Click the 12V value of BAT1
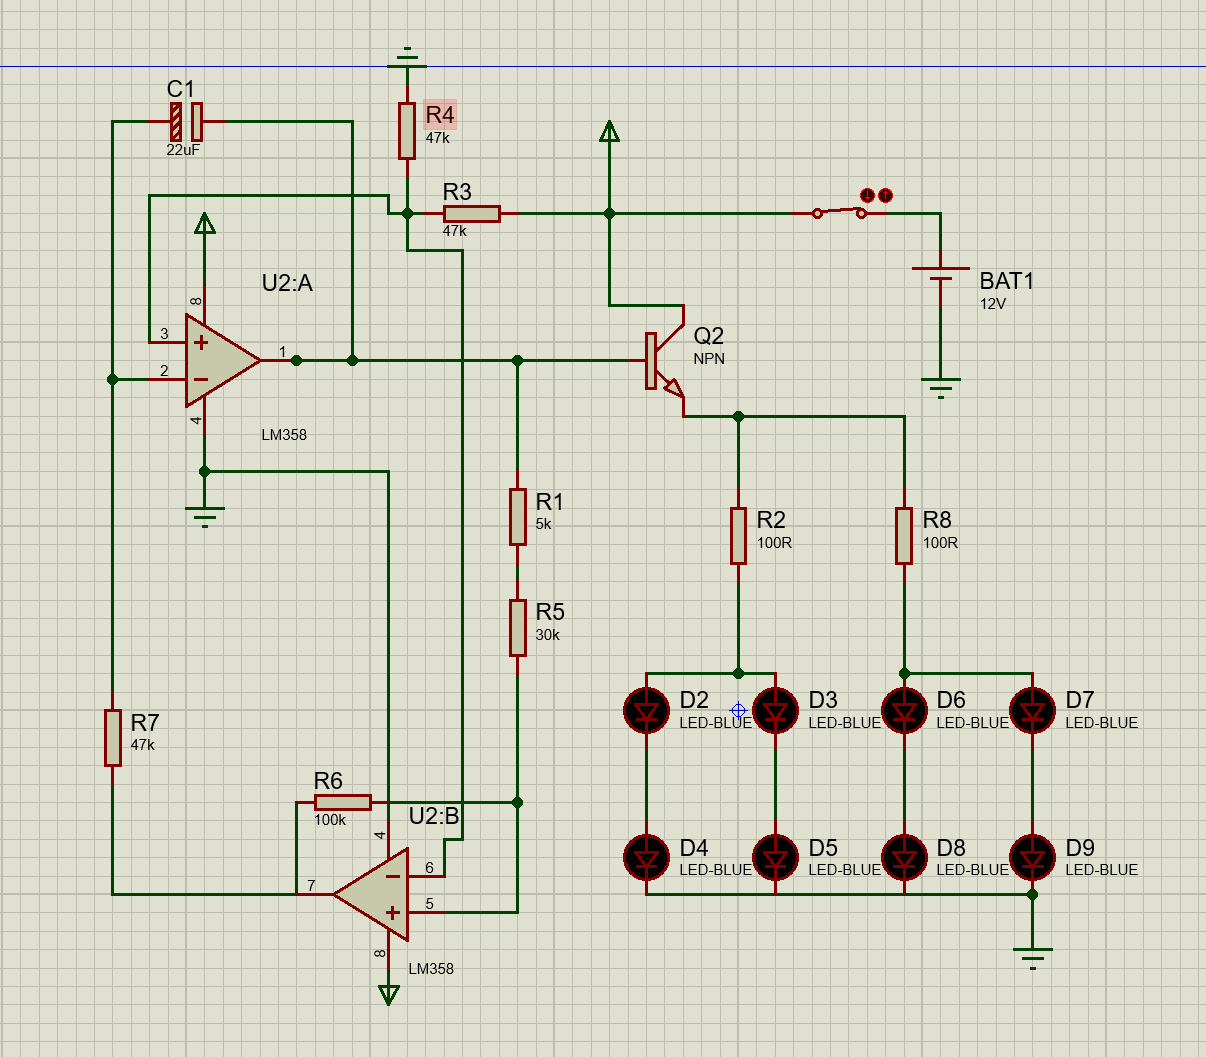Viewport: 1206px width, 1057px height. coord(993,304)
